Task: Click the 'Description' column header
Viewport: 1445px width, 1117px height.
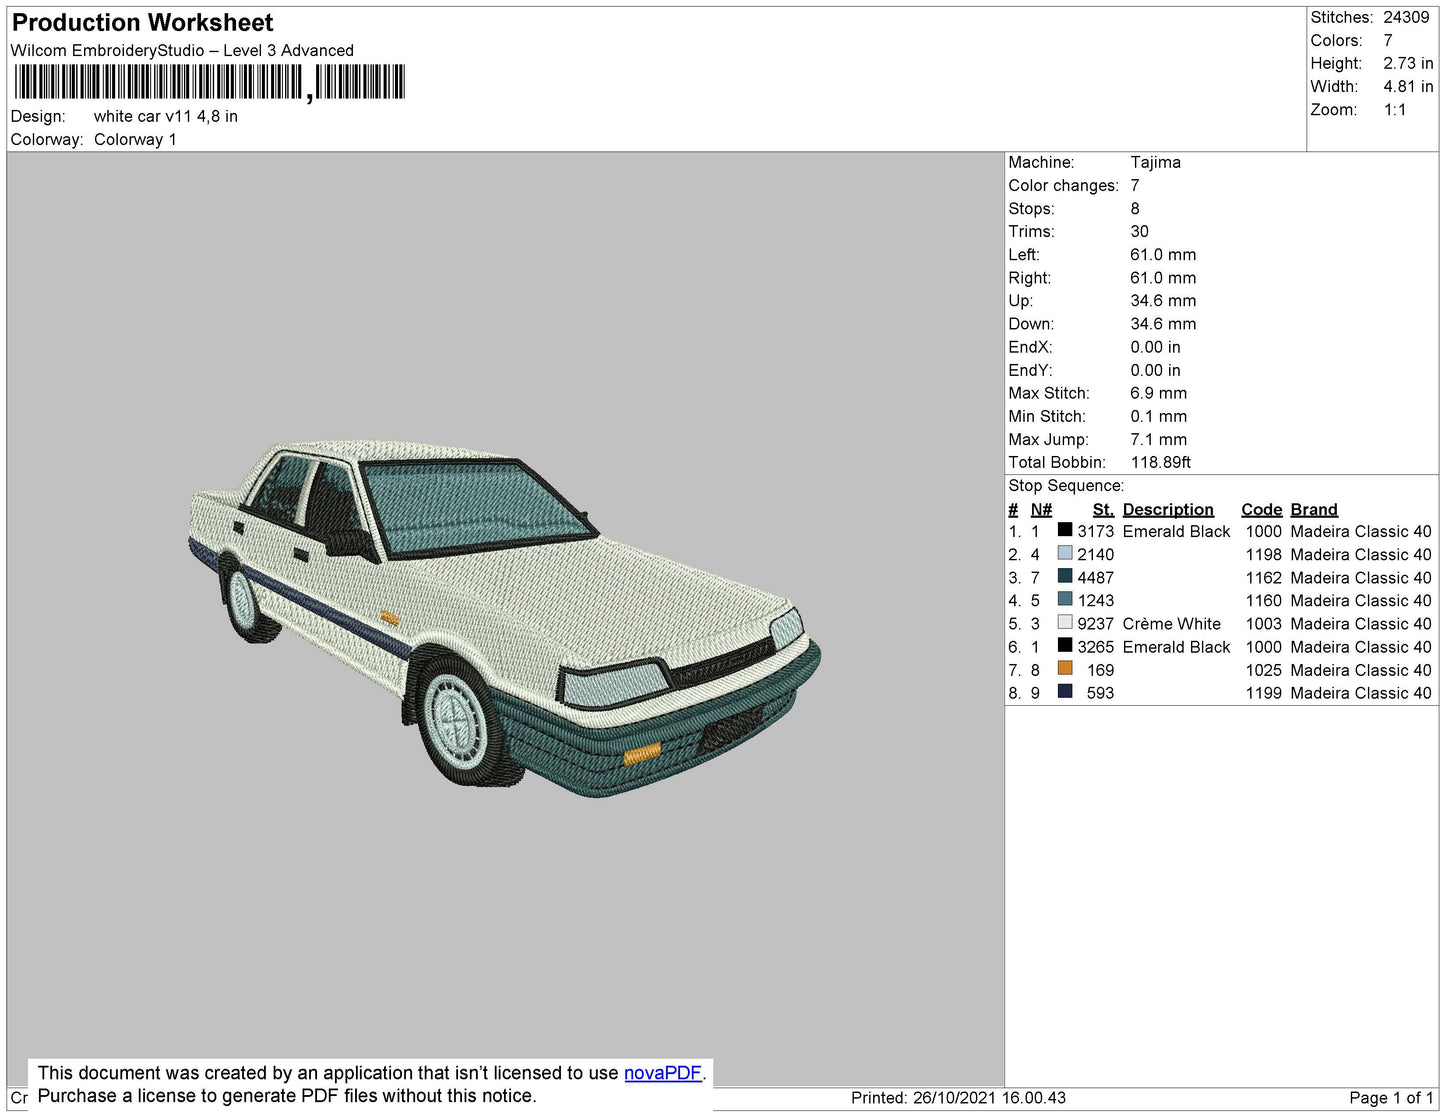Action: (1168, 509)
